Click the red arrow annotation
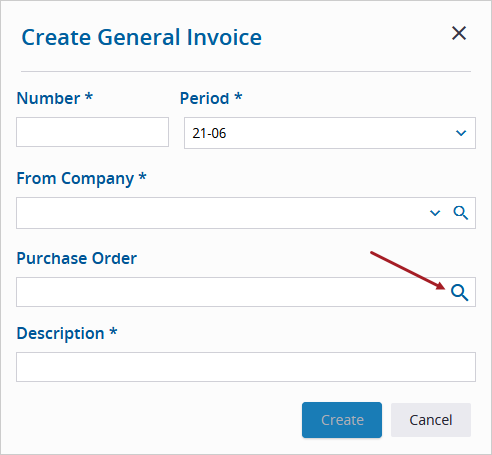Screen dimensions: 492x455 click(x=408, y=271)
